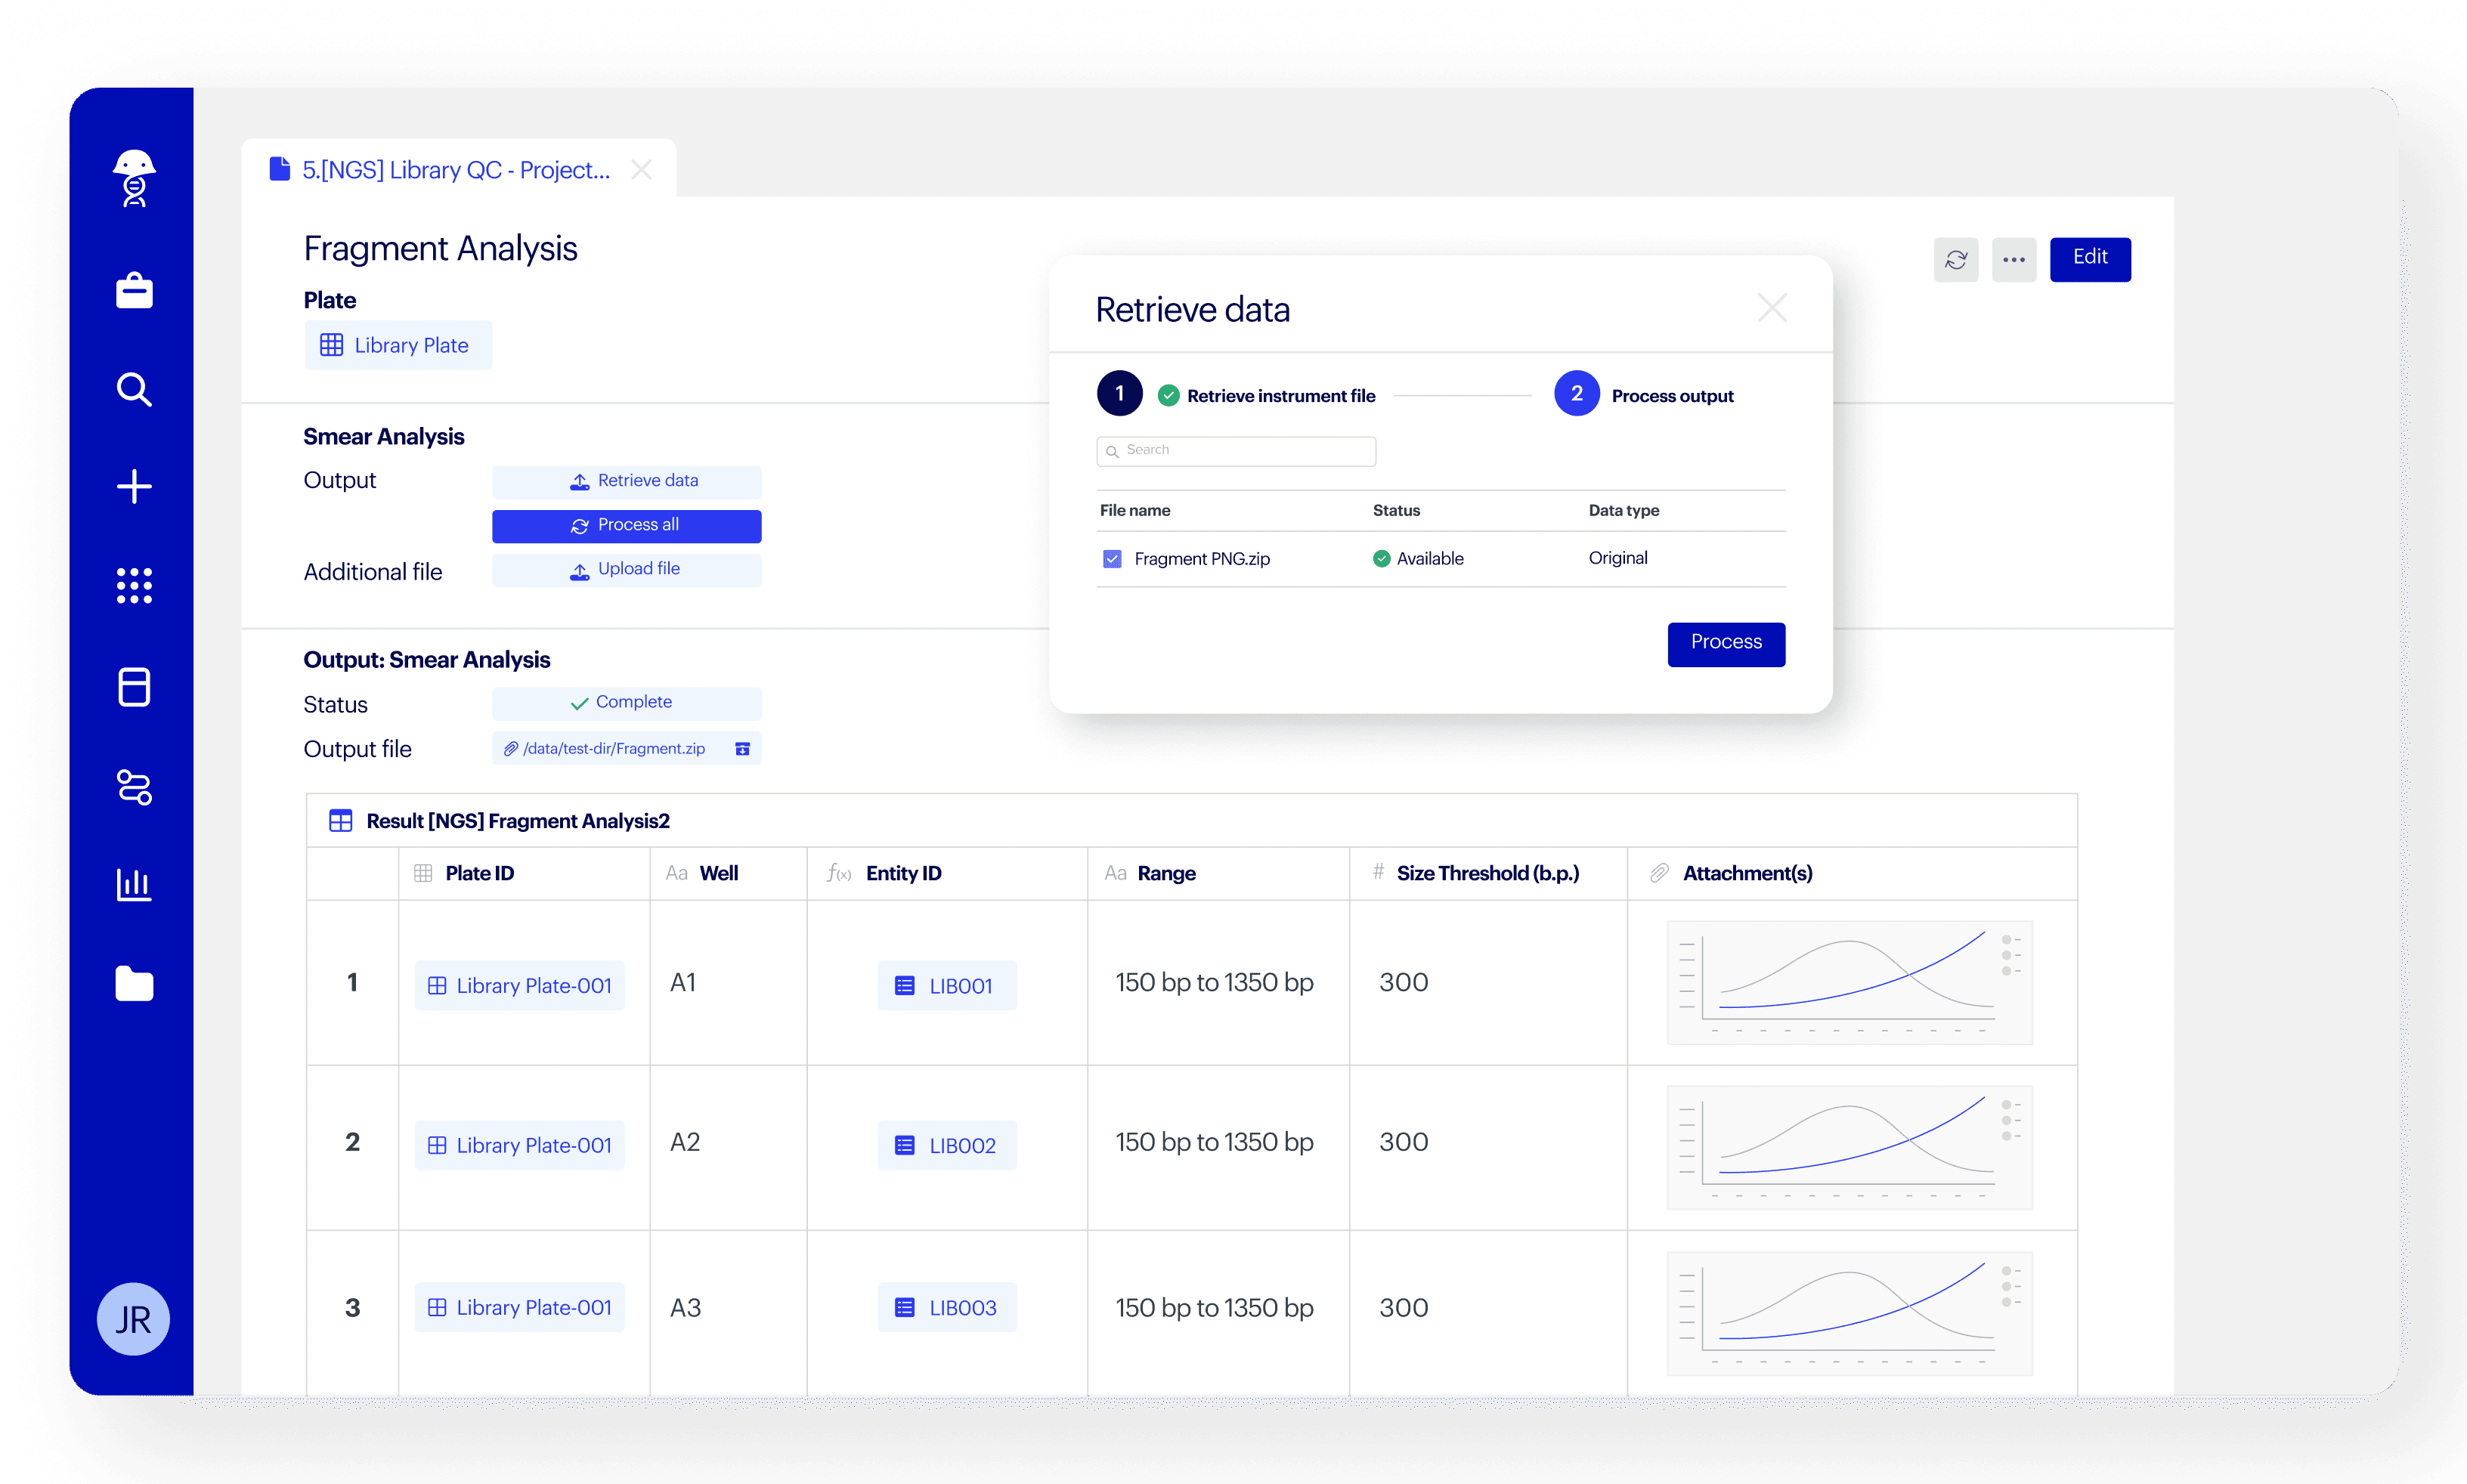Select step 1 Retrieve instrument file

pyautogui.click(x=1120, y=394)
